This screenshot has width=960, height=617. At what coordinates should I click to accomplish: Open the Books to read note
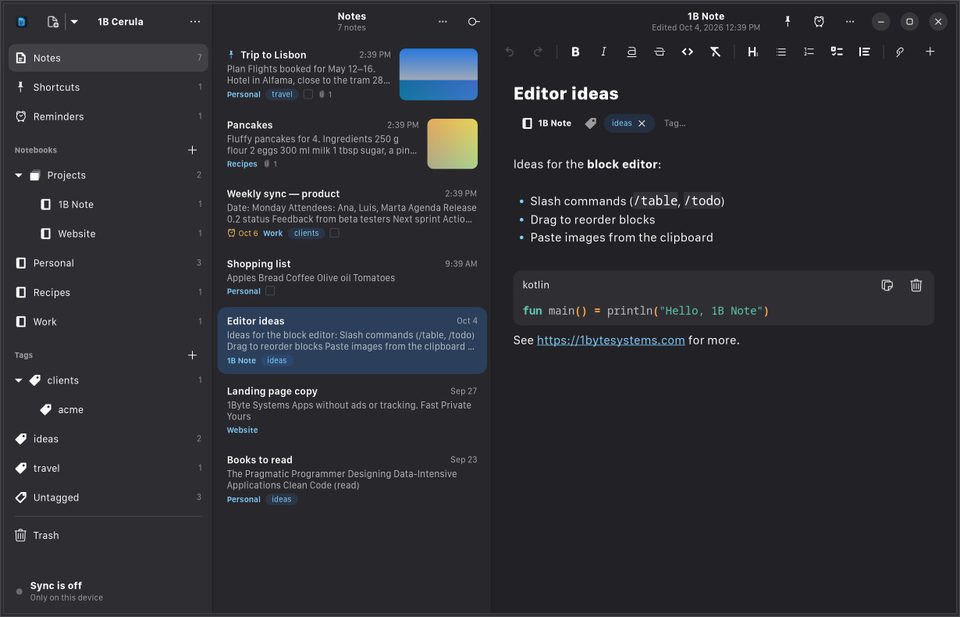point(352,479)
